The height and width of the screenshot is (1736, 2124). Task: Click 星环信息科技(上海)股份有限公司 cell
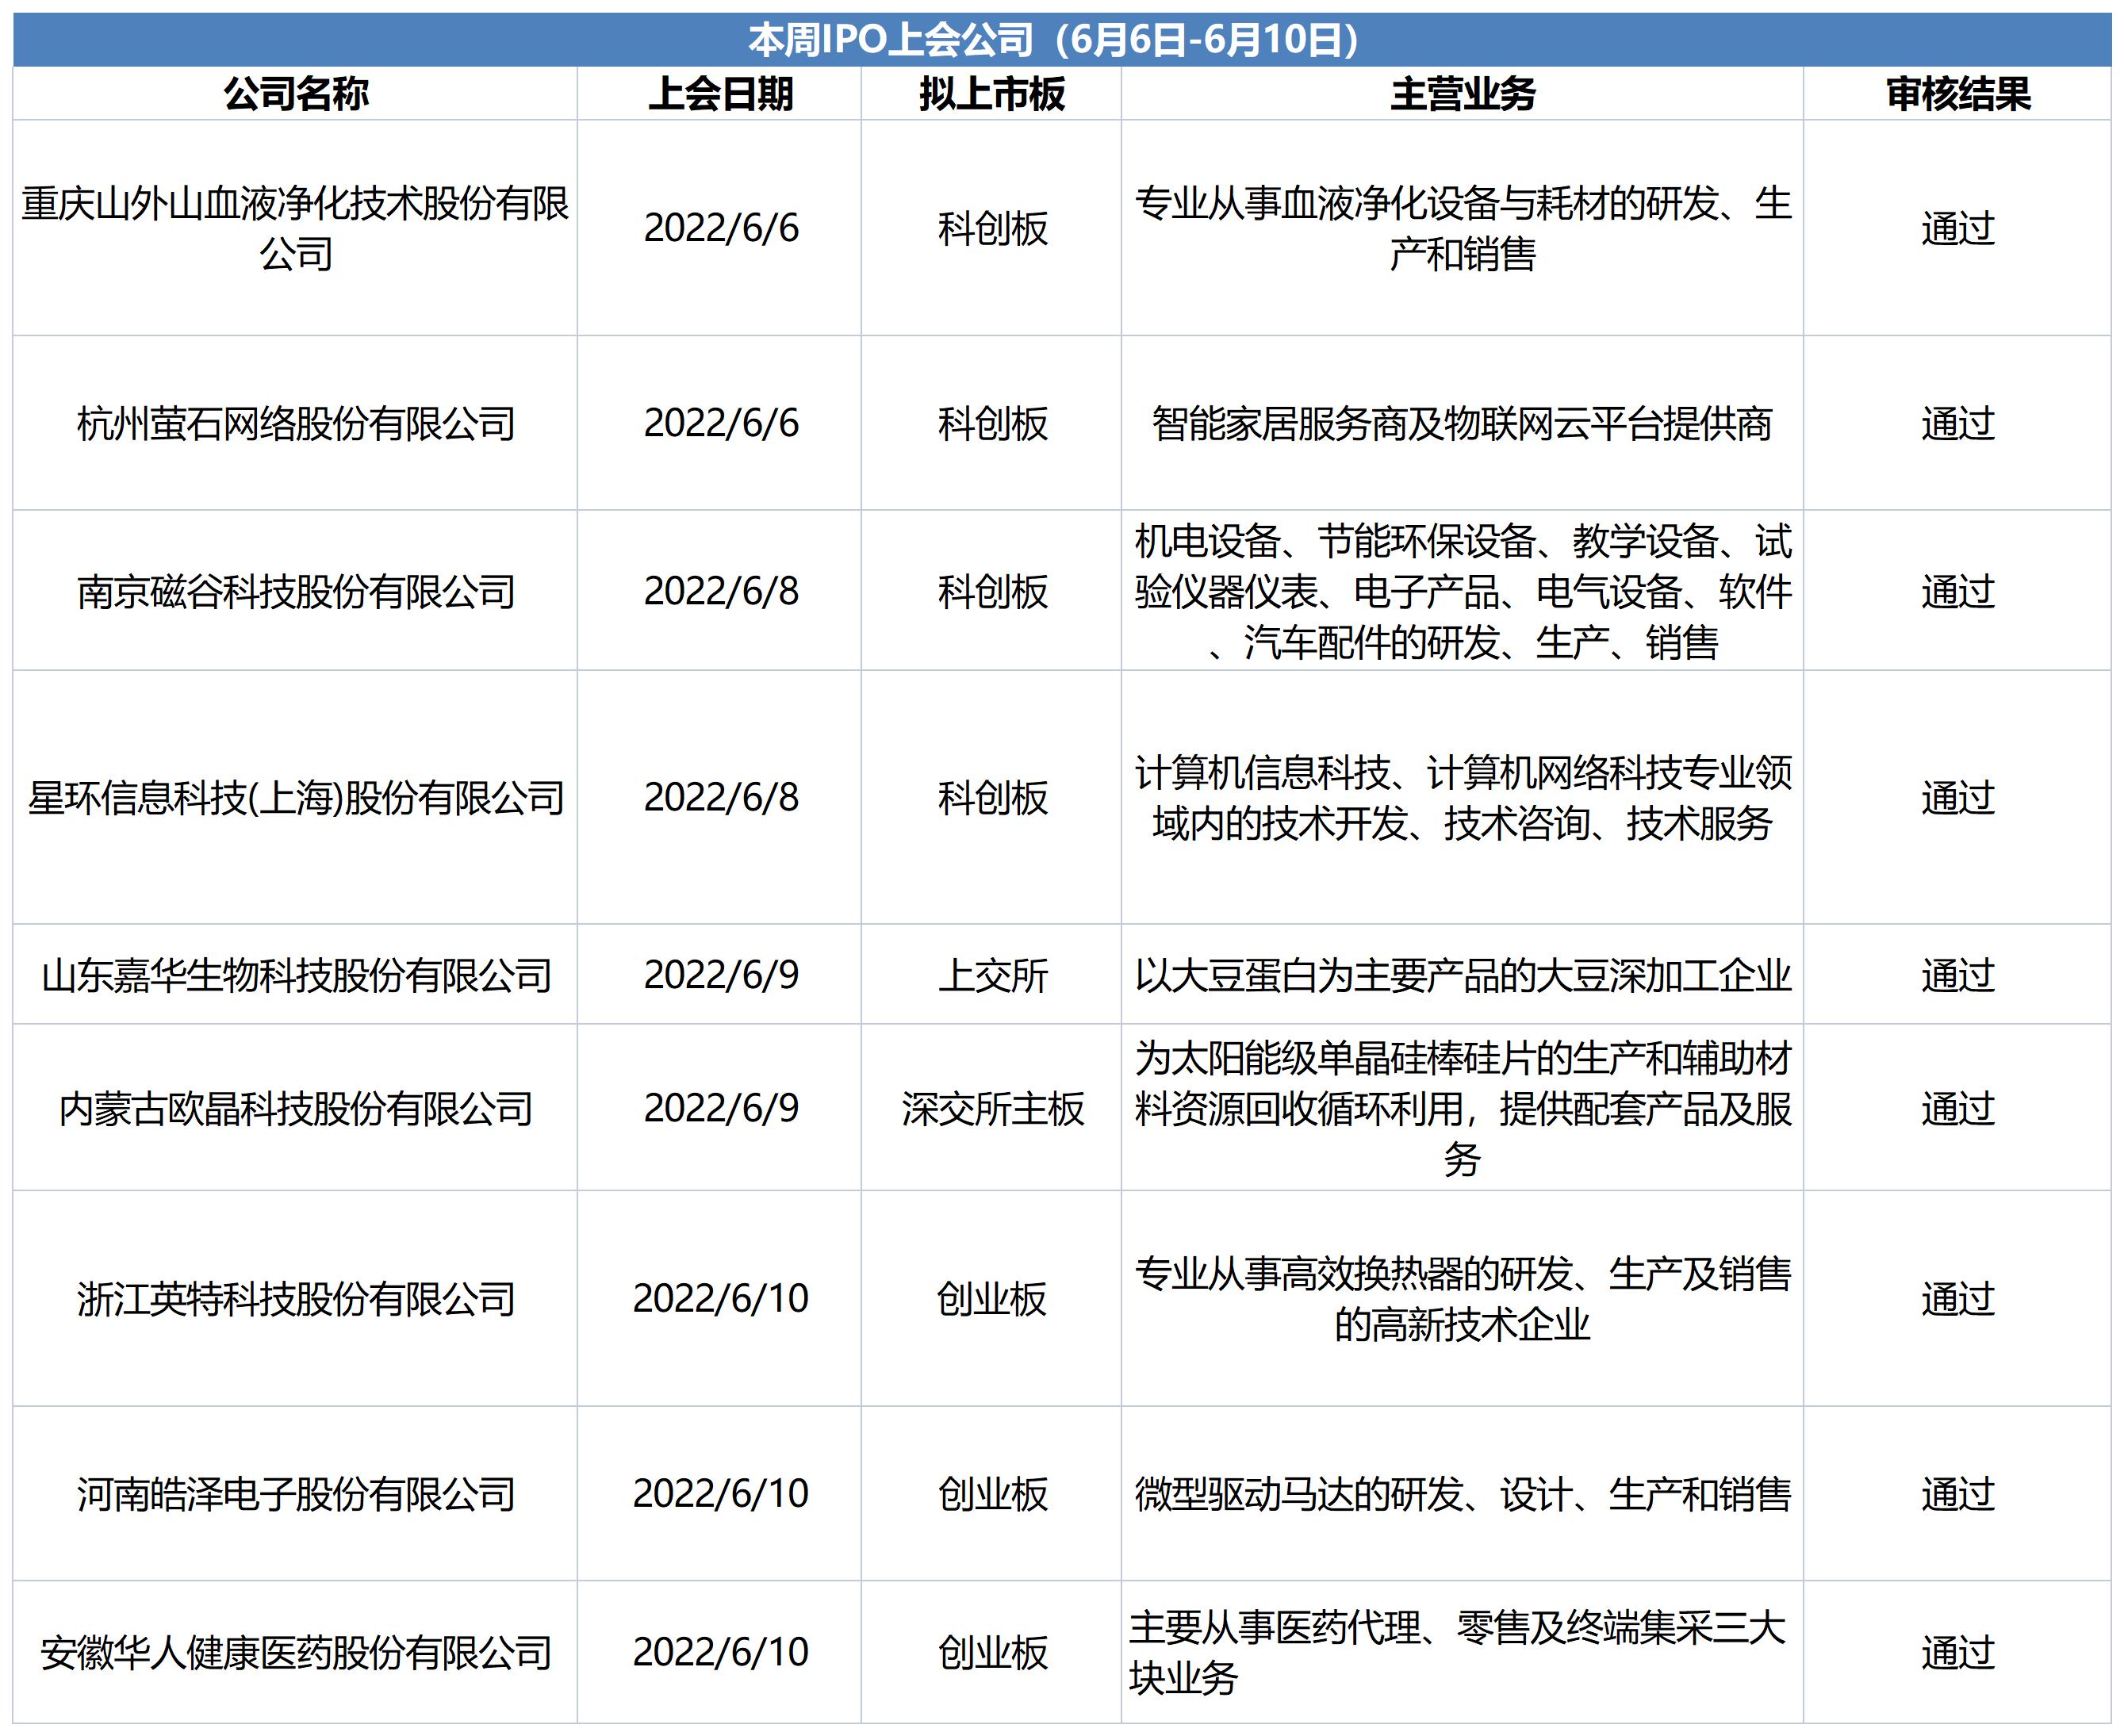click(296, 798)
